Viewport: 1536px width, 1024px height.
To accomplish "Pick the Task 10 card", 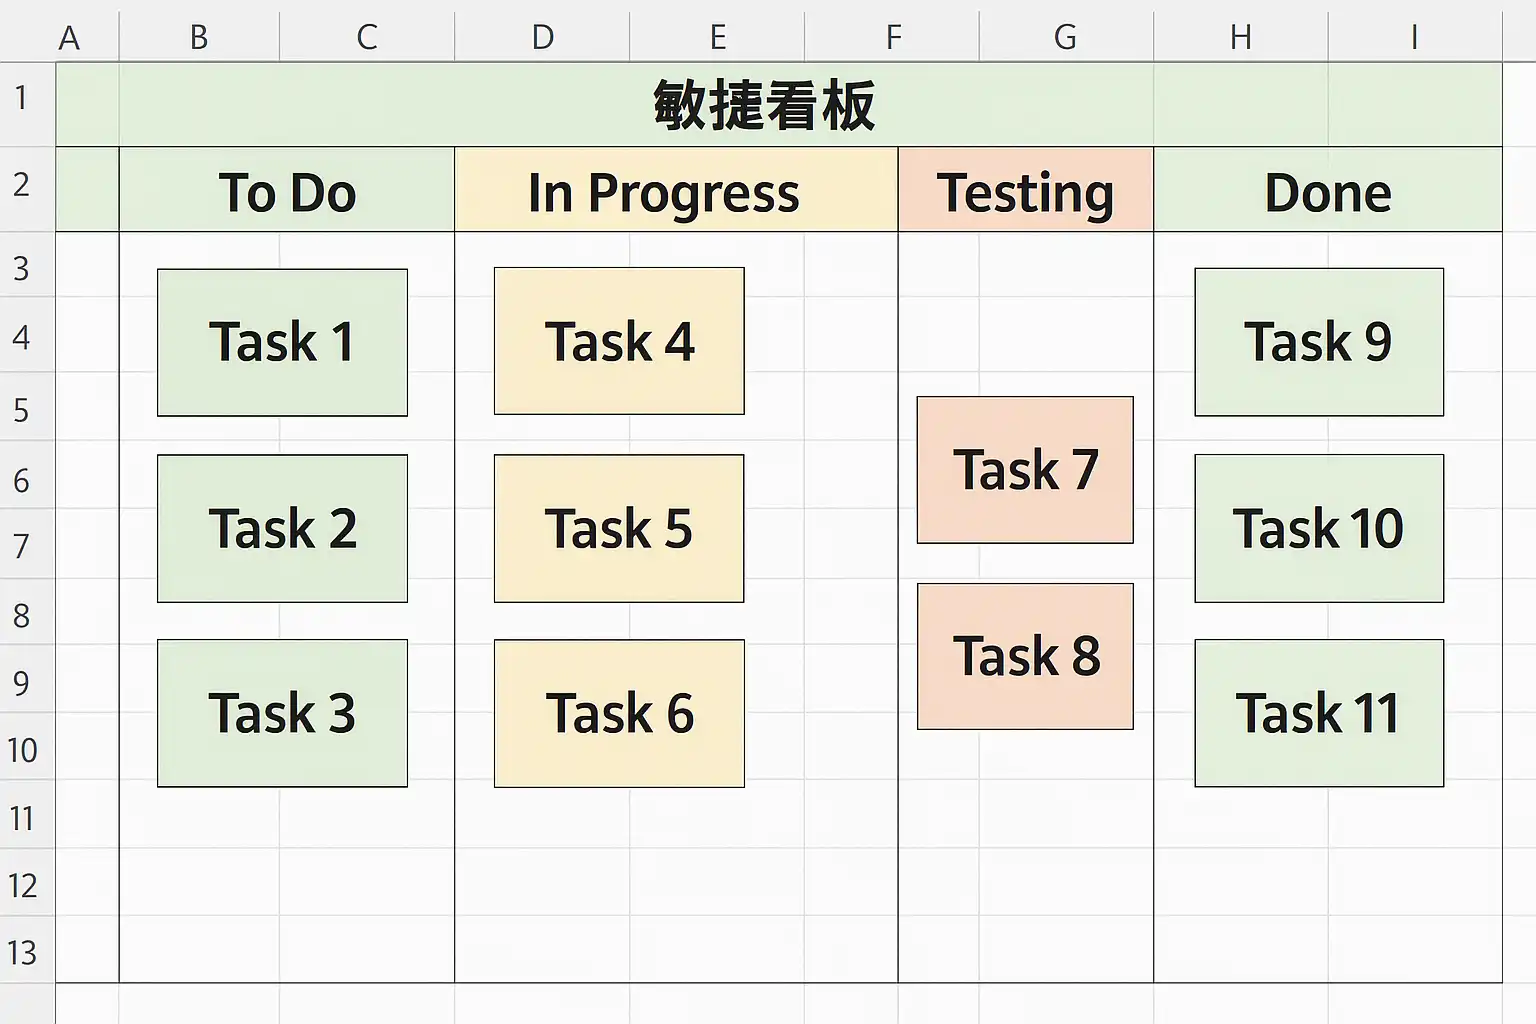I will point(1319,528).
